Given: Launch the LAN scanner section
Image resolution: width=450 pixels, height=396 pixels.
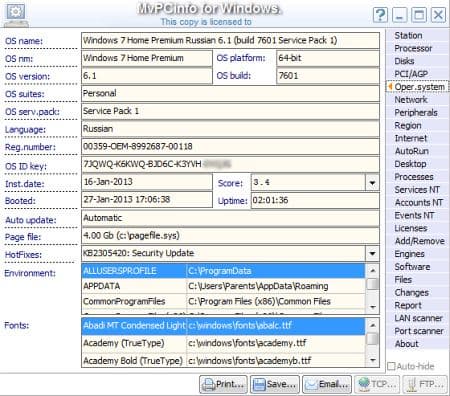Looking at the screenshot, I should 418,318.
